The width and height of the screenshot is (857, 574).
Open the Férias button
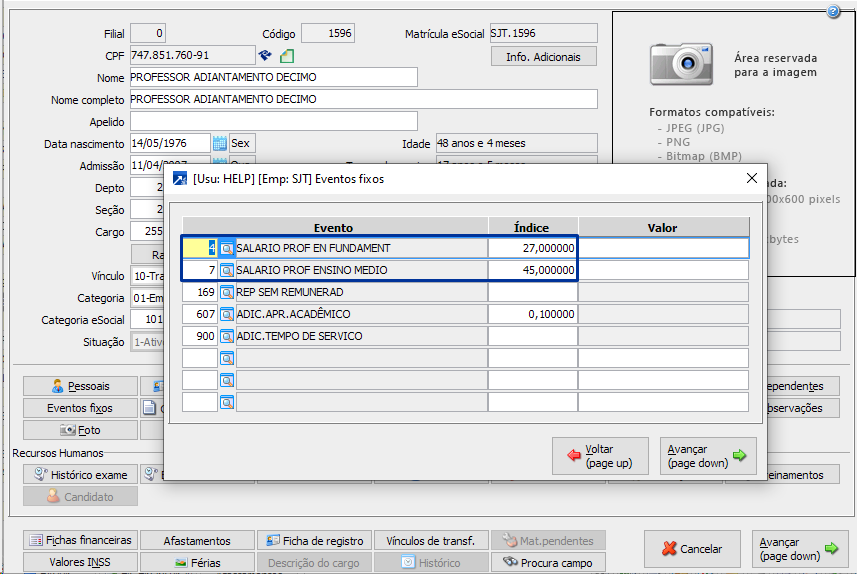[x=197, y=562]
